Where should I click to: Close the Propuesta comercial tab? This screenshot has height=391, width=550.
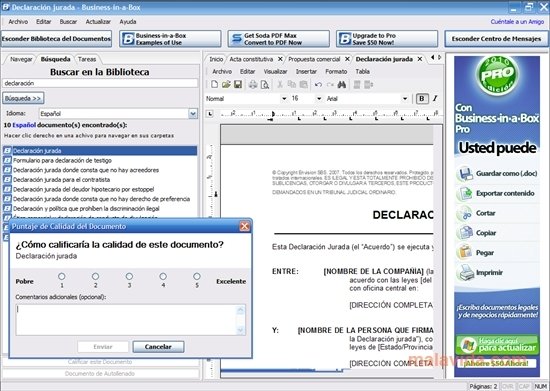click(x=347, y=59)
